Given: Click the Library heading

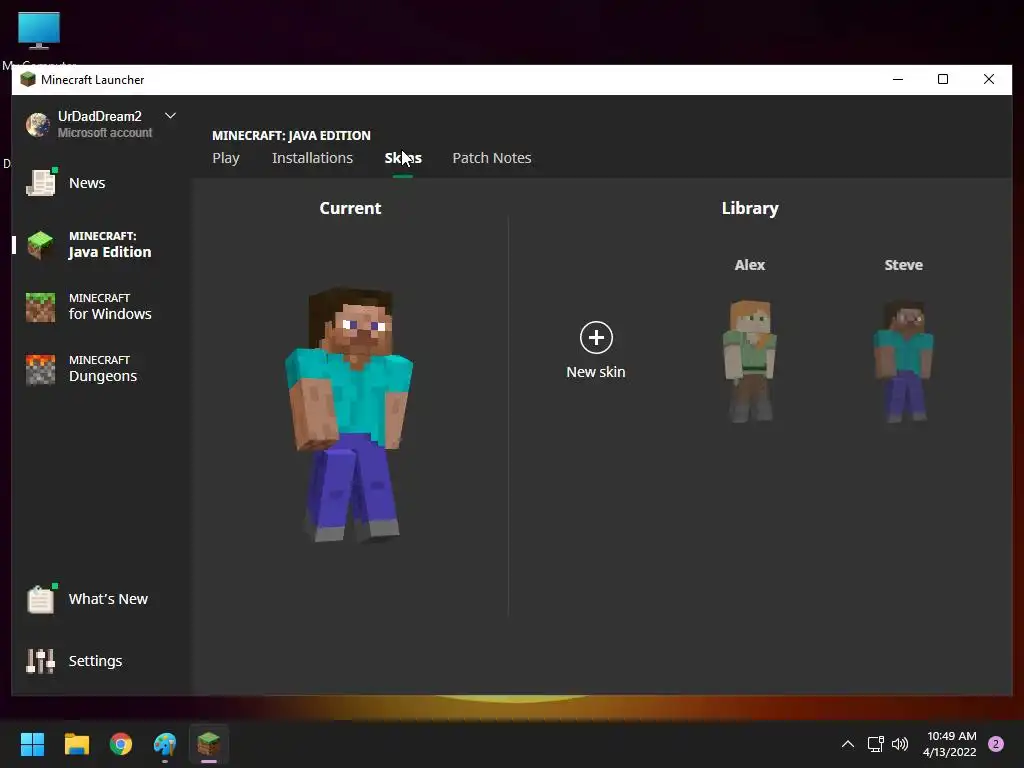Looking at the screenshot, I should pos(750,208).
